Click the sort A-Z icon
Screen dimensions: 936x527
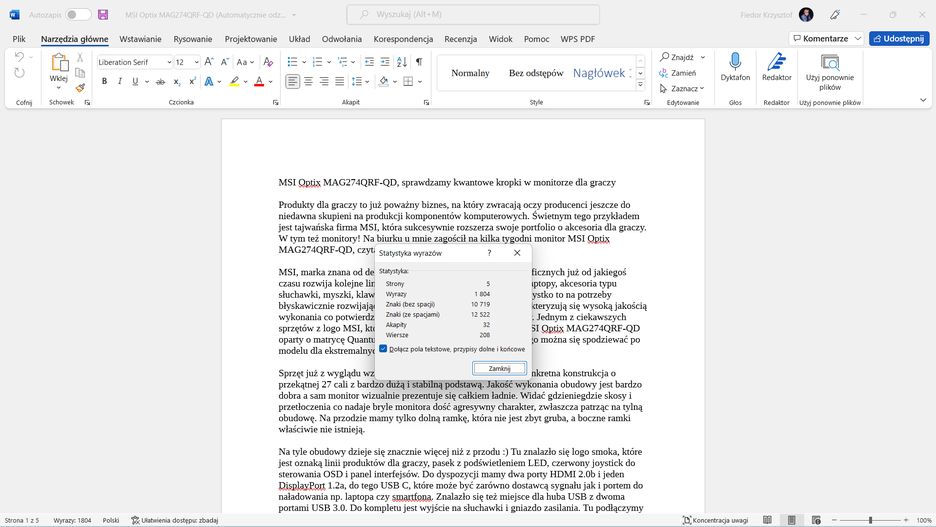(400, 62)
